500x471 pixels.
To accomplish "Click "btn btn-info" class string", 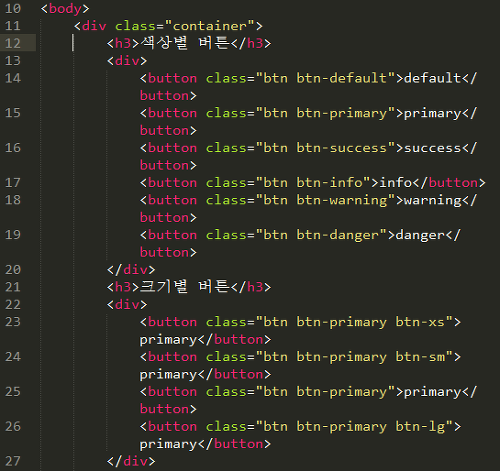I will 313,182.
